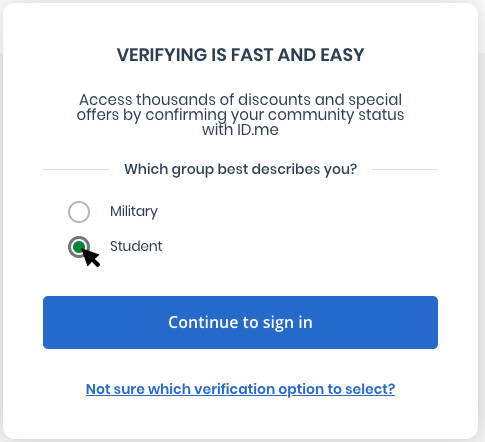The width and height of the screenshot is (485, 442).
Task: Select the Military radio button
Action: coord(79,212)
